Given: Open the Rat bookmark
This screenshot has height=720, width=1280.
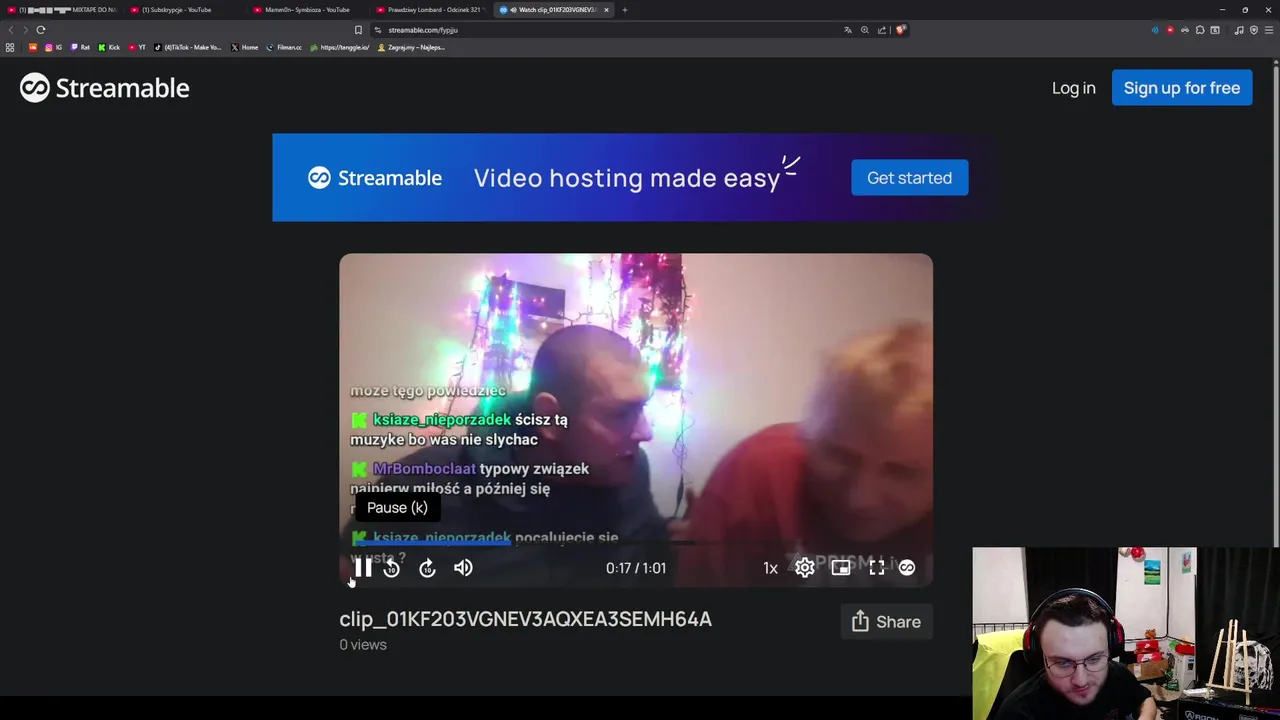Looking at the screenshot, I should click(x=80, y=47).
